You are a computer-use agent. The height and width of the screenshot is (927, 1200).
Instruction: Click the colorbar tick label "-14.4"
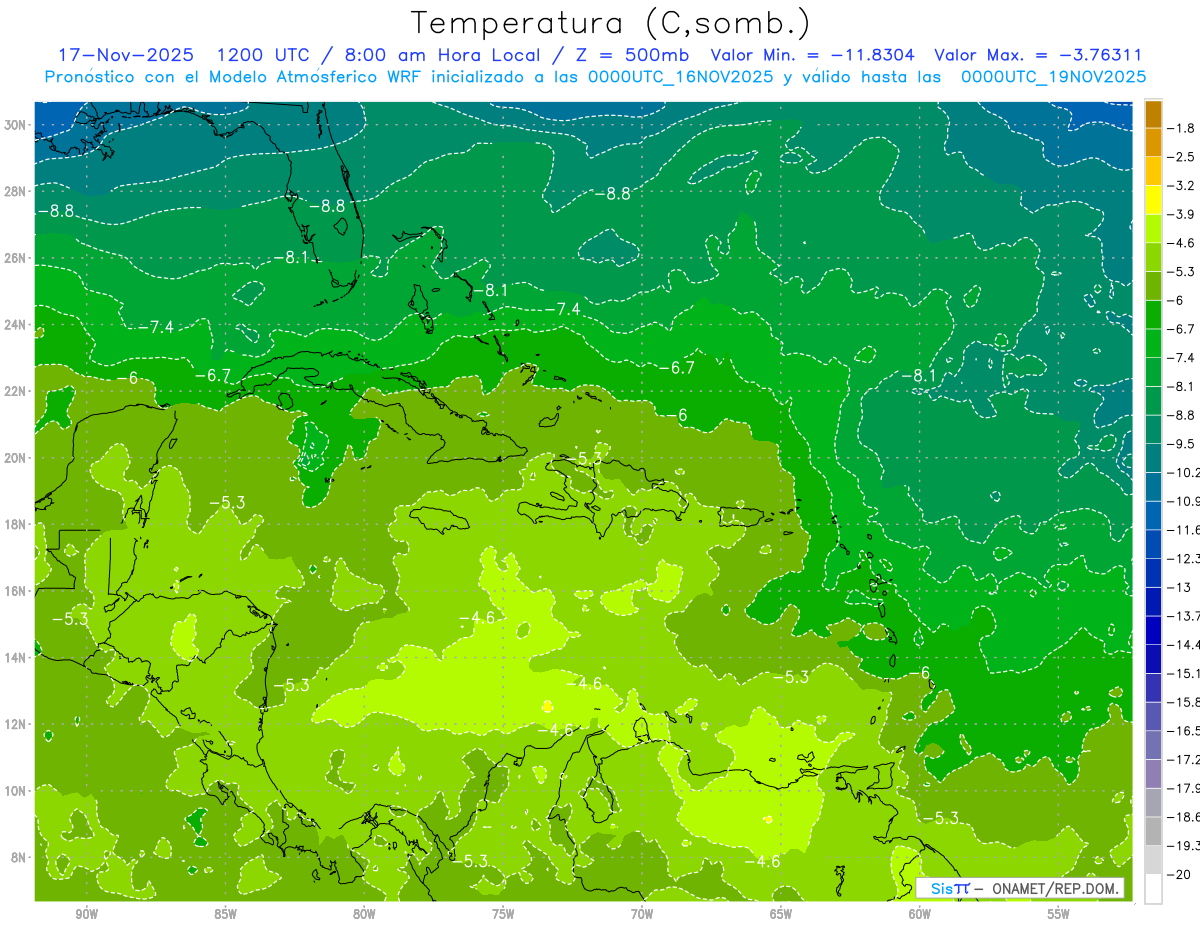[1185, 644]
